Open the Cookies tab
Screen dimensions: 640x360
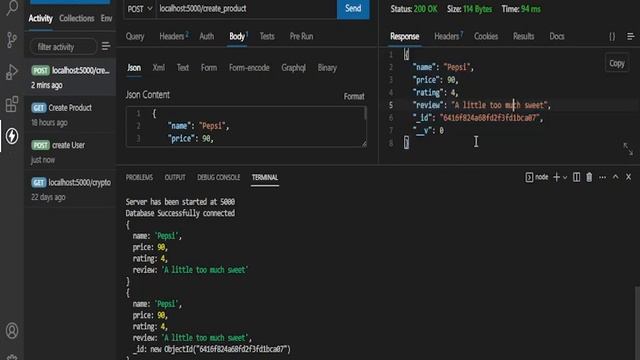click(x=486, y=36)
